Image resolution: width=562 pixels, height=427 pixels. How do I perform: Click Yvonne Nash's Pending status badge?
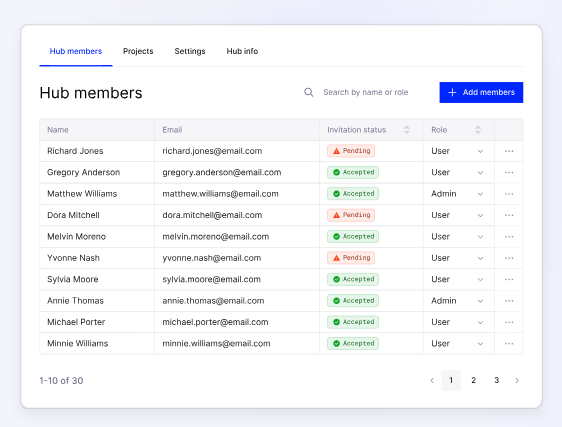pyautogui.click(x=351, y=258)
